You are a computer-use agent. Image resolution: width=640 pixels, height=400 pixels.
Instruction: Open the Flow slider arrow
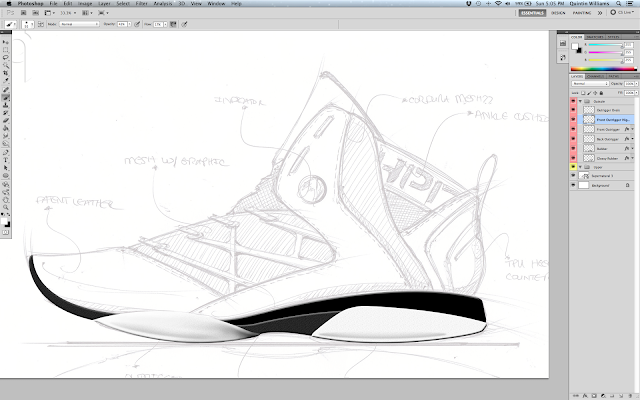[165, 24]
